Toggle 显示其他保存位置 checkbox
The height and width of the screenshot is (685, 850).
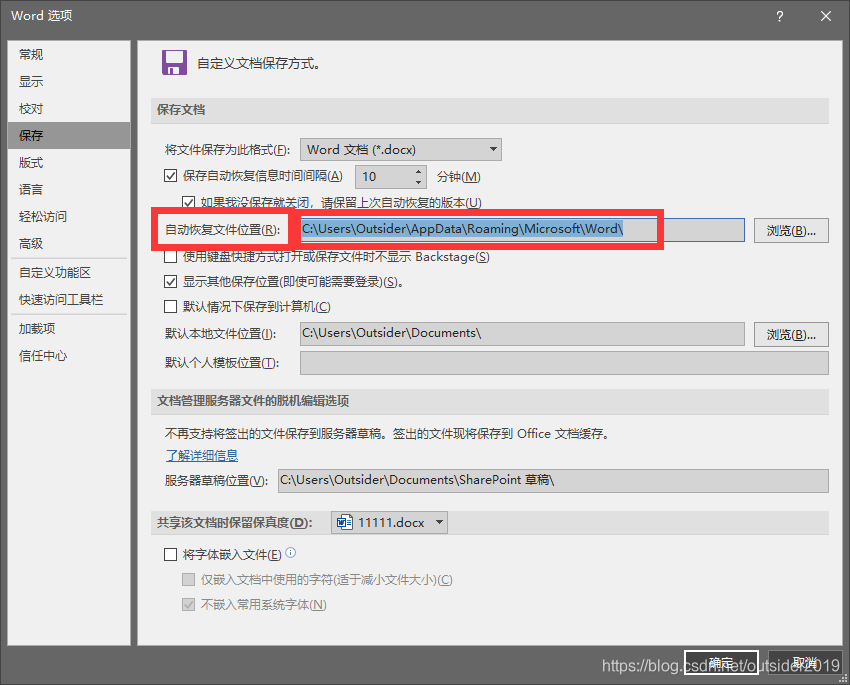(x=170, y=281)
